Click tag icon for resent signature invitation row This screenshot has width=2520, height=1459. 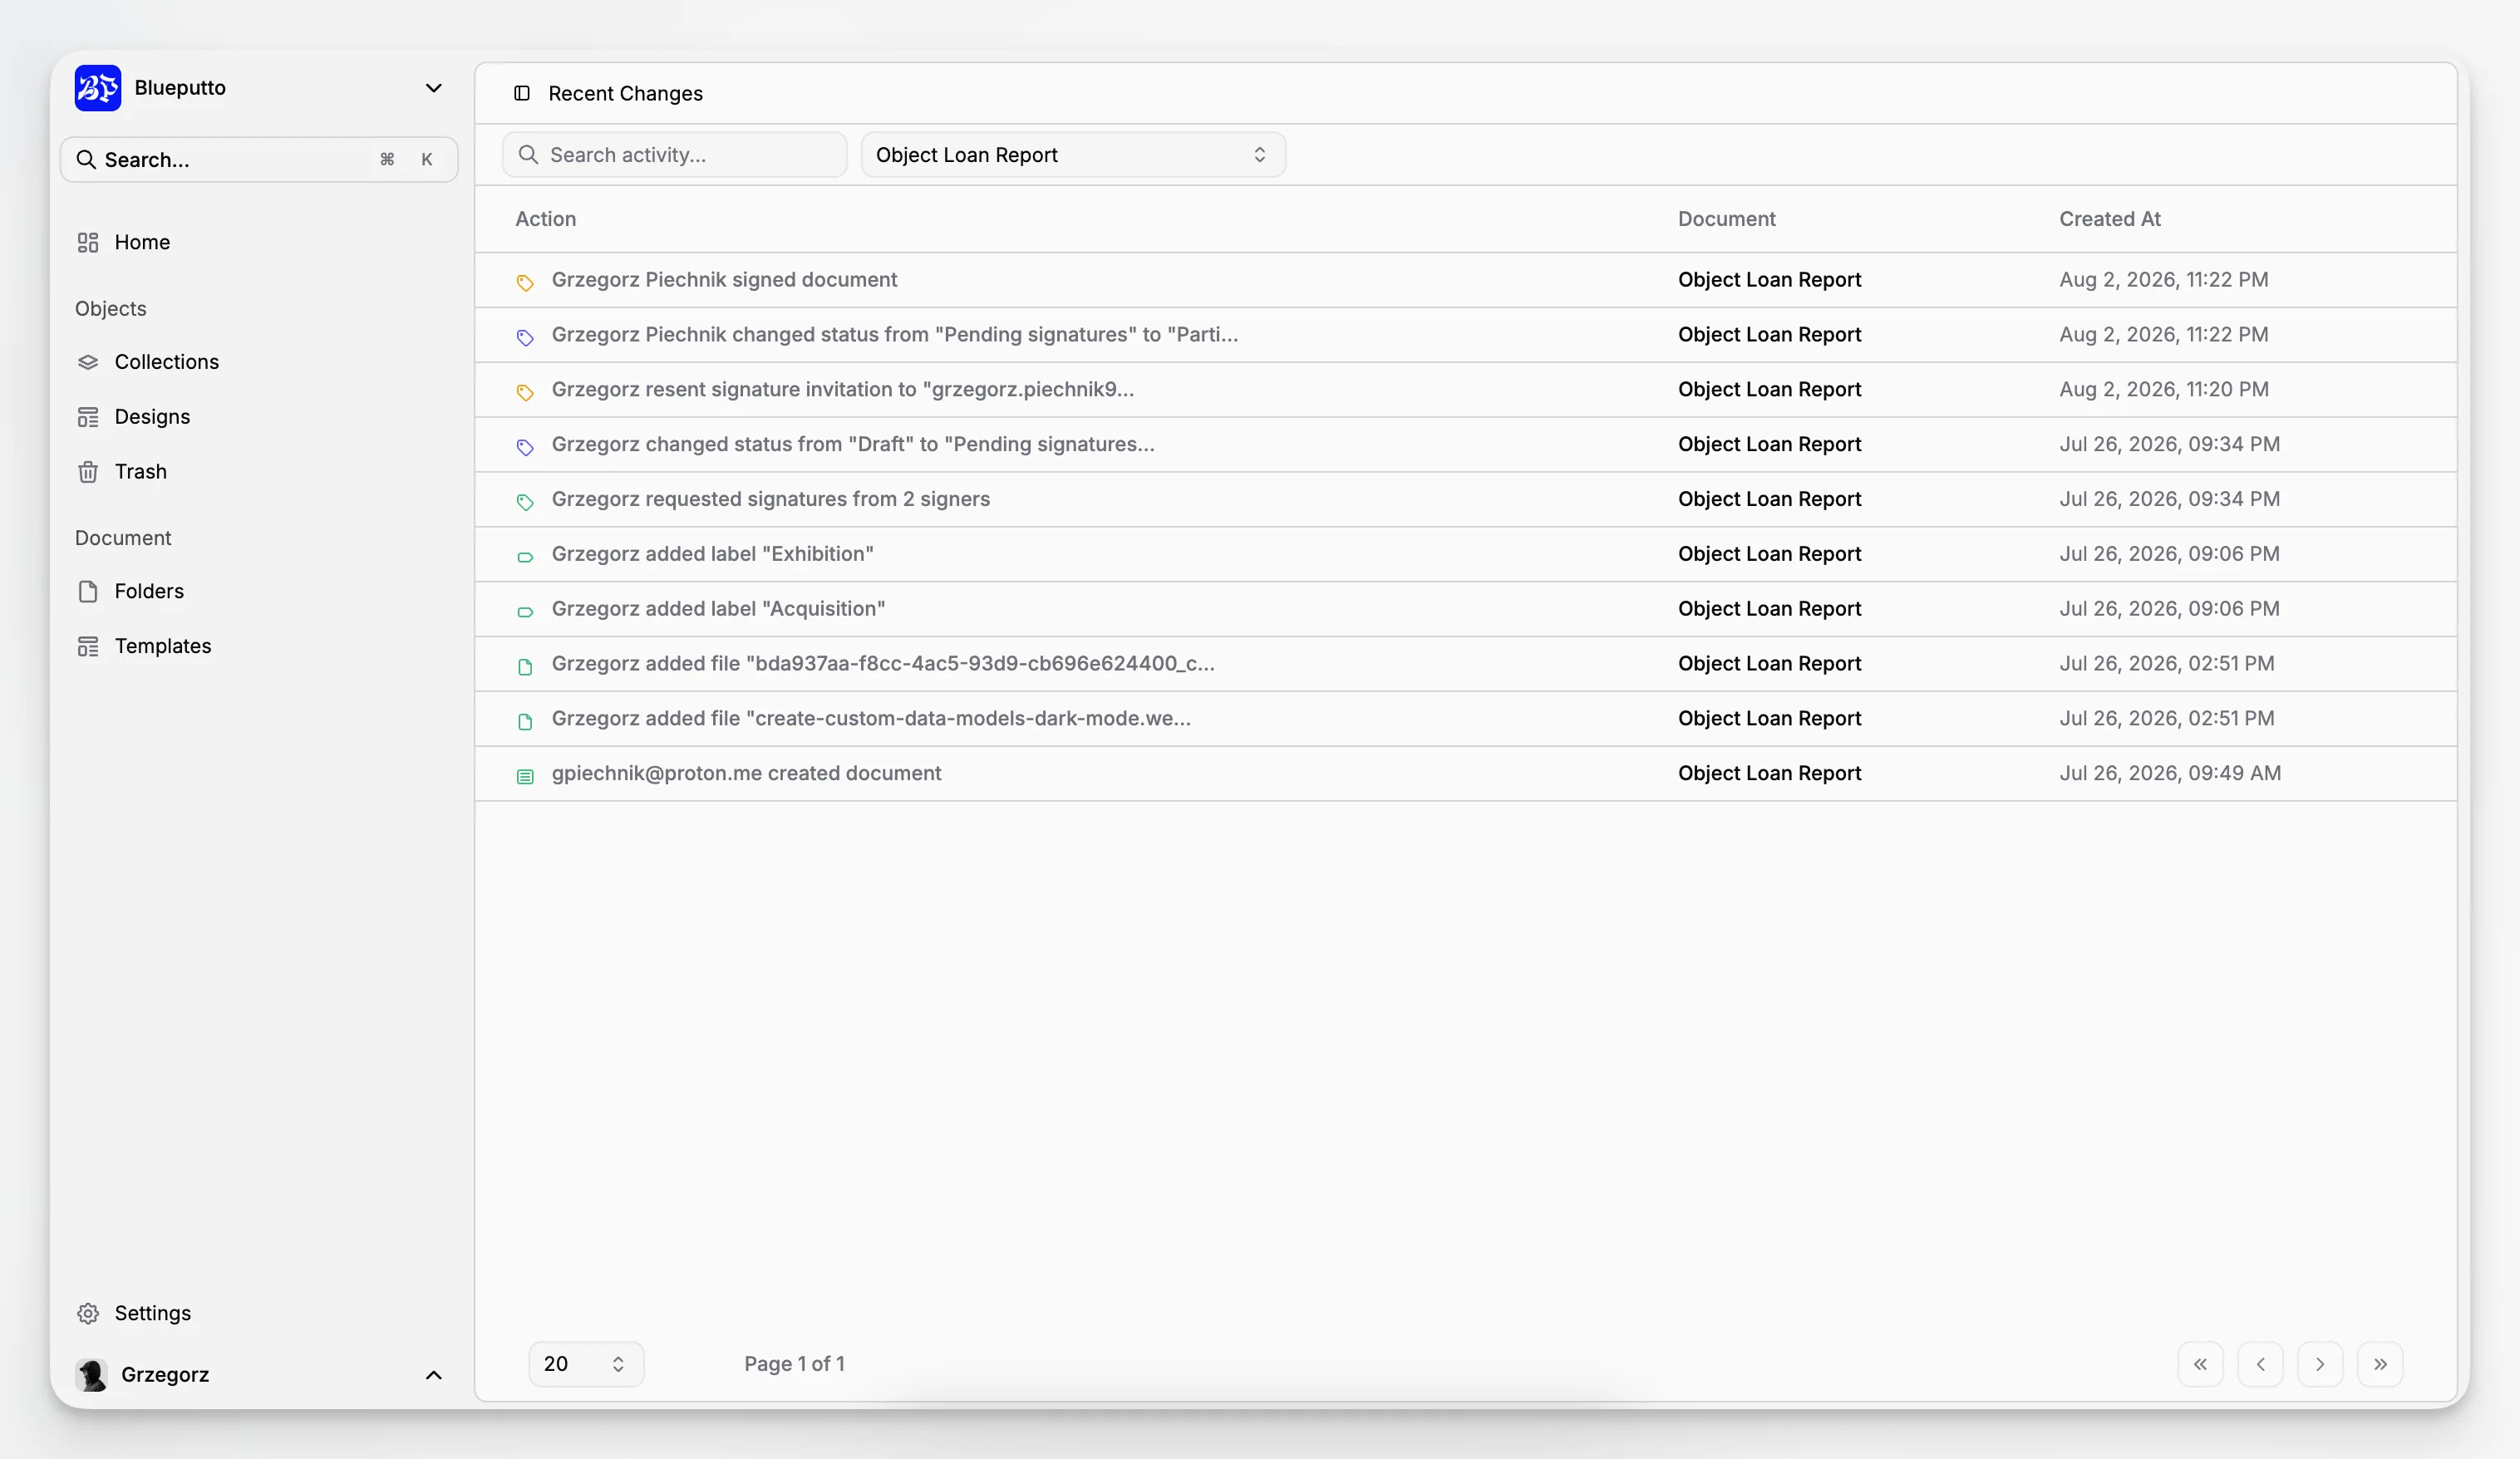point(525,392)
